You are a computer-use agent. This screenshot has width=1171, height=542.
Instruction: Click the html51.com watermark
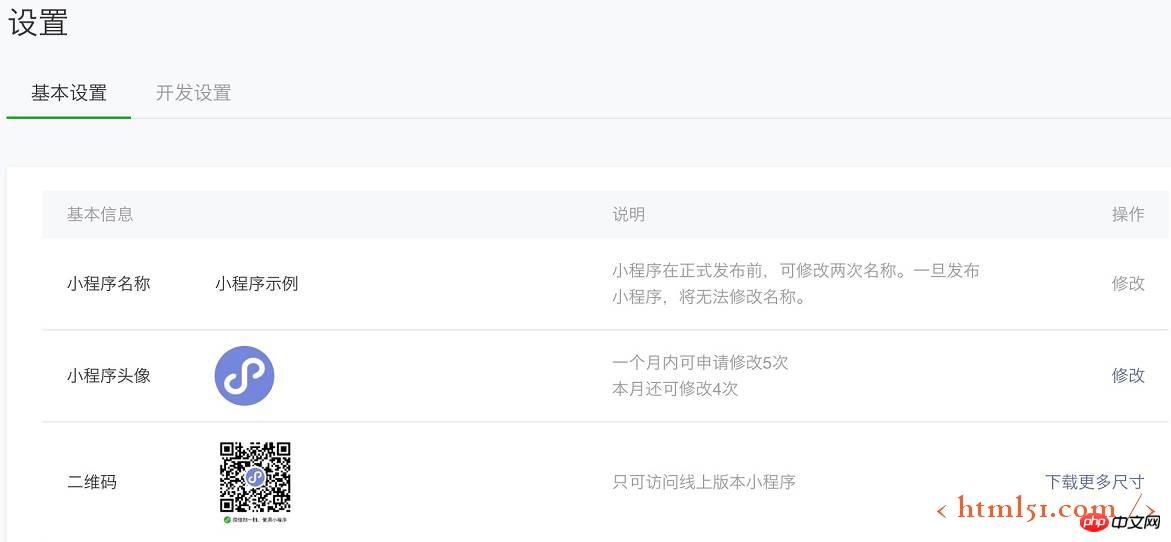[1035, 508]
